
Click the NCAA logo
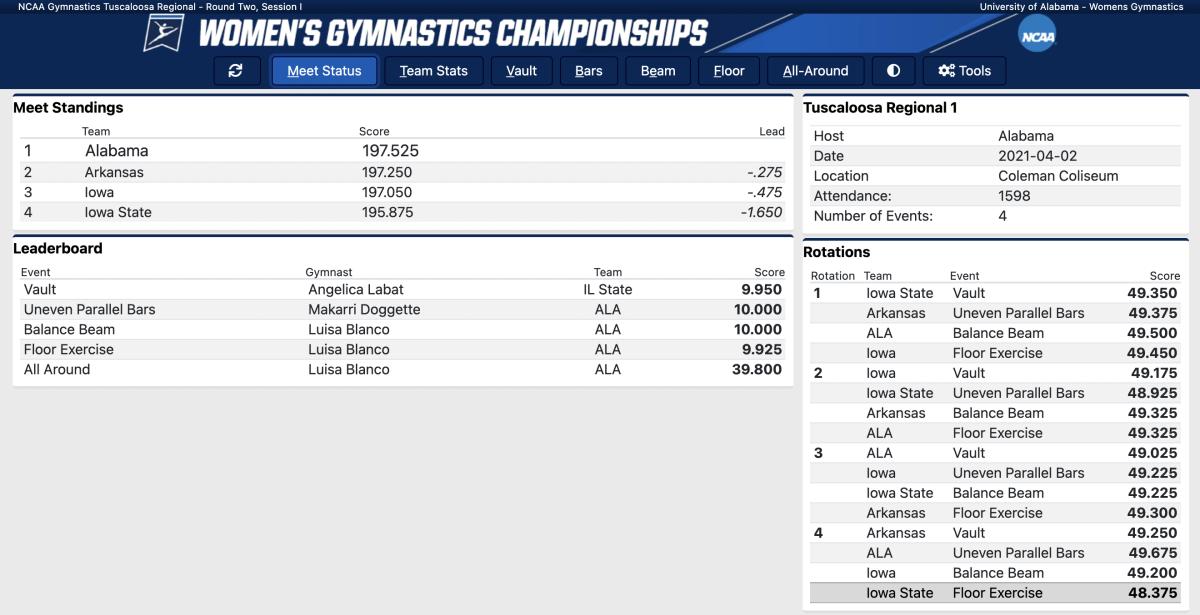click(x=1037, y=35)
